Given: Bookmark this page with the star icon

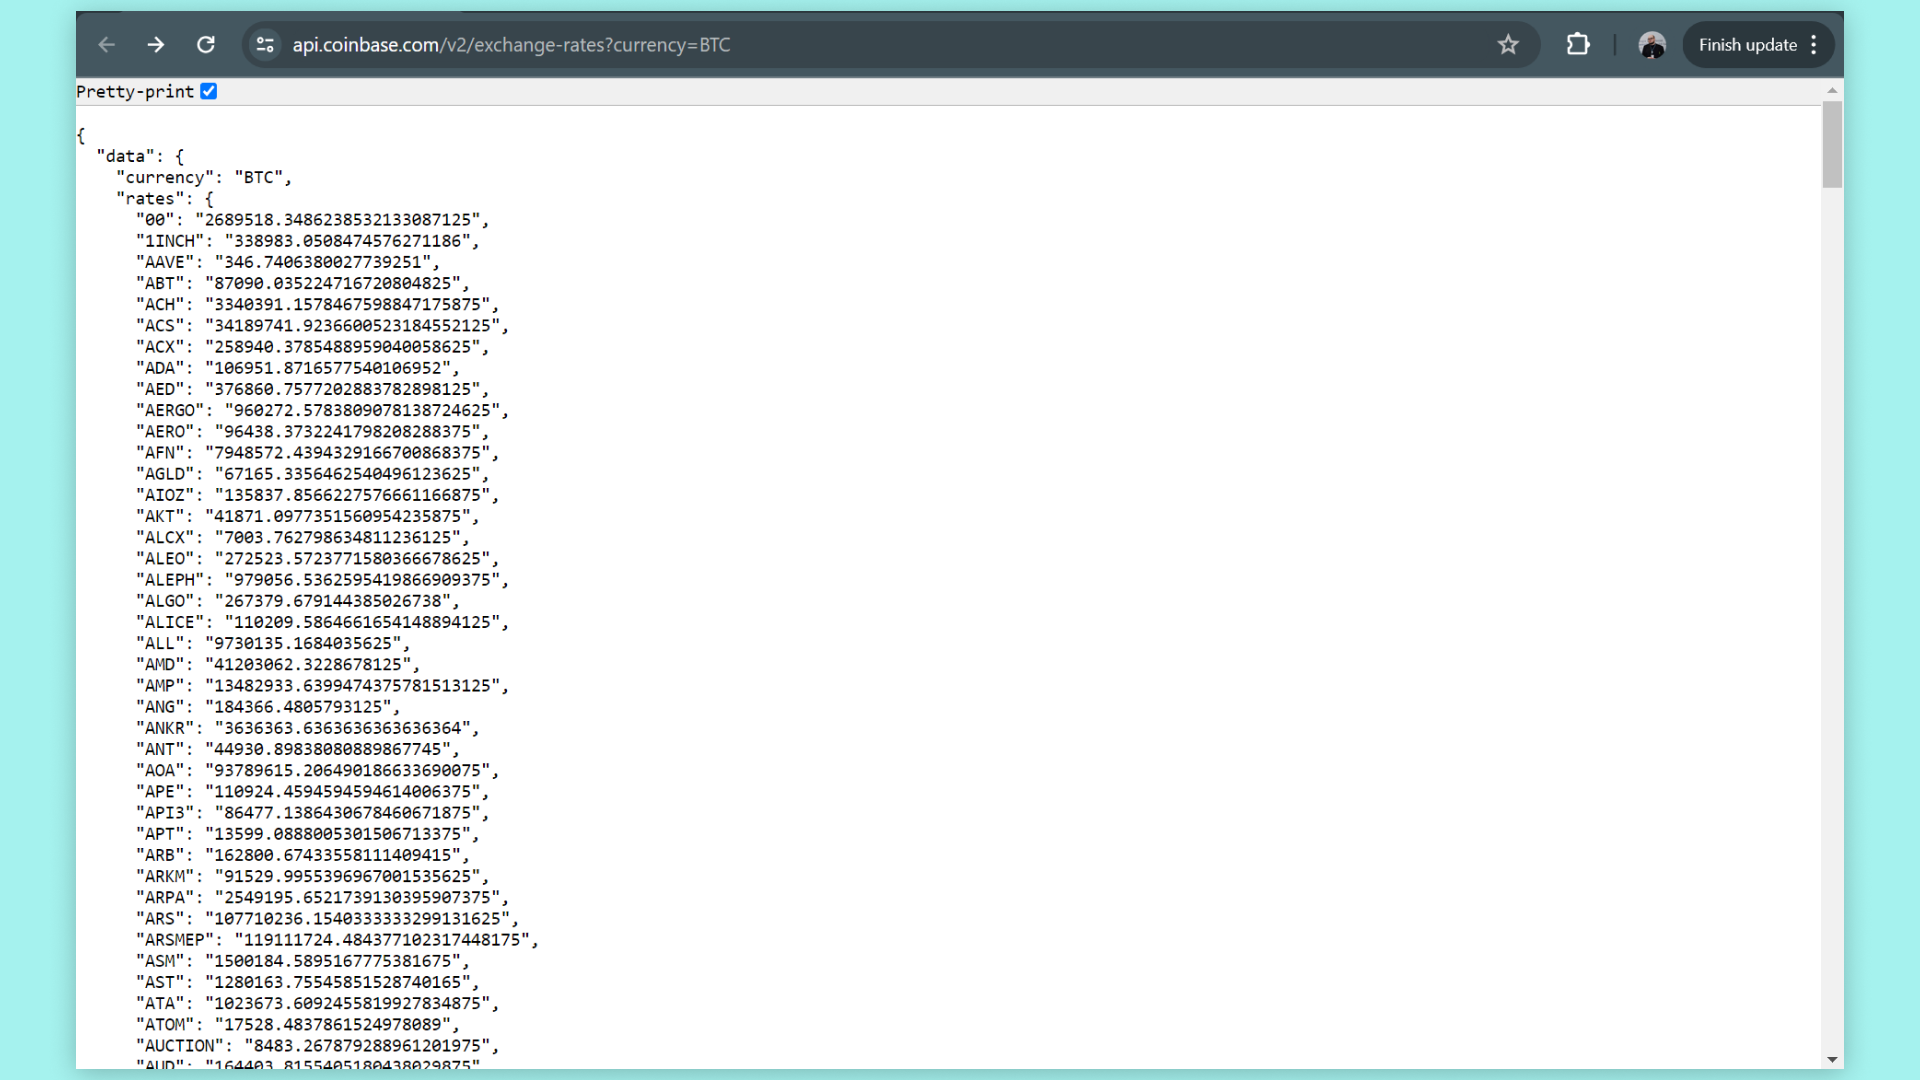Looking at the screenshot, I should click(1508, 45).
